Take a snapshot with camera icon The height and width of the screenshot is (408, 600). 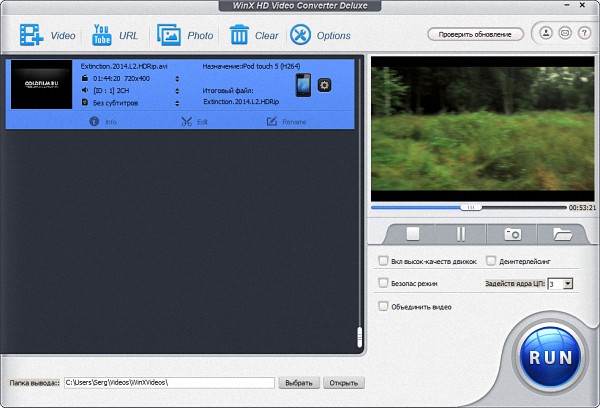click(x=512, y=233)
